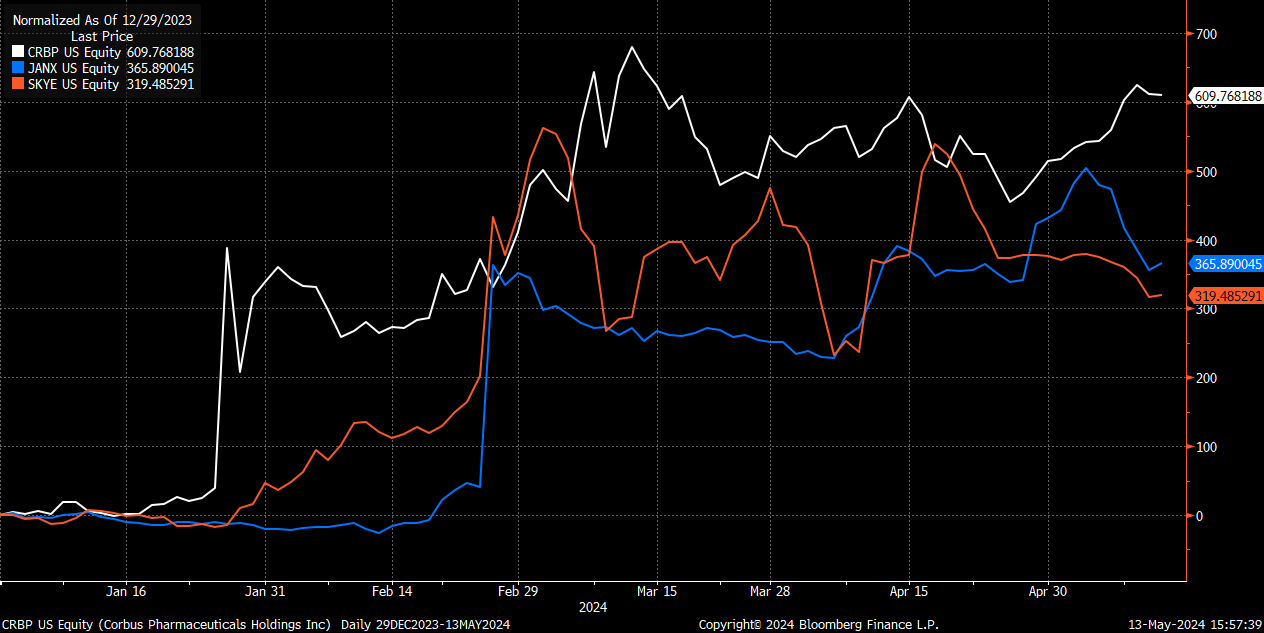The width and height of the screenshot is (1264, 633).
Task: Click the Apr 15 date axis label
Action: 909,591
